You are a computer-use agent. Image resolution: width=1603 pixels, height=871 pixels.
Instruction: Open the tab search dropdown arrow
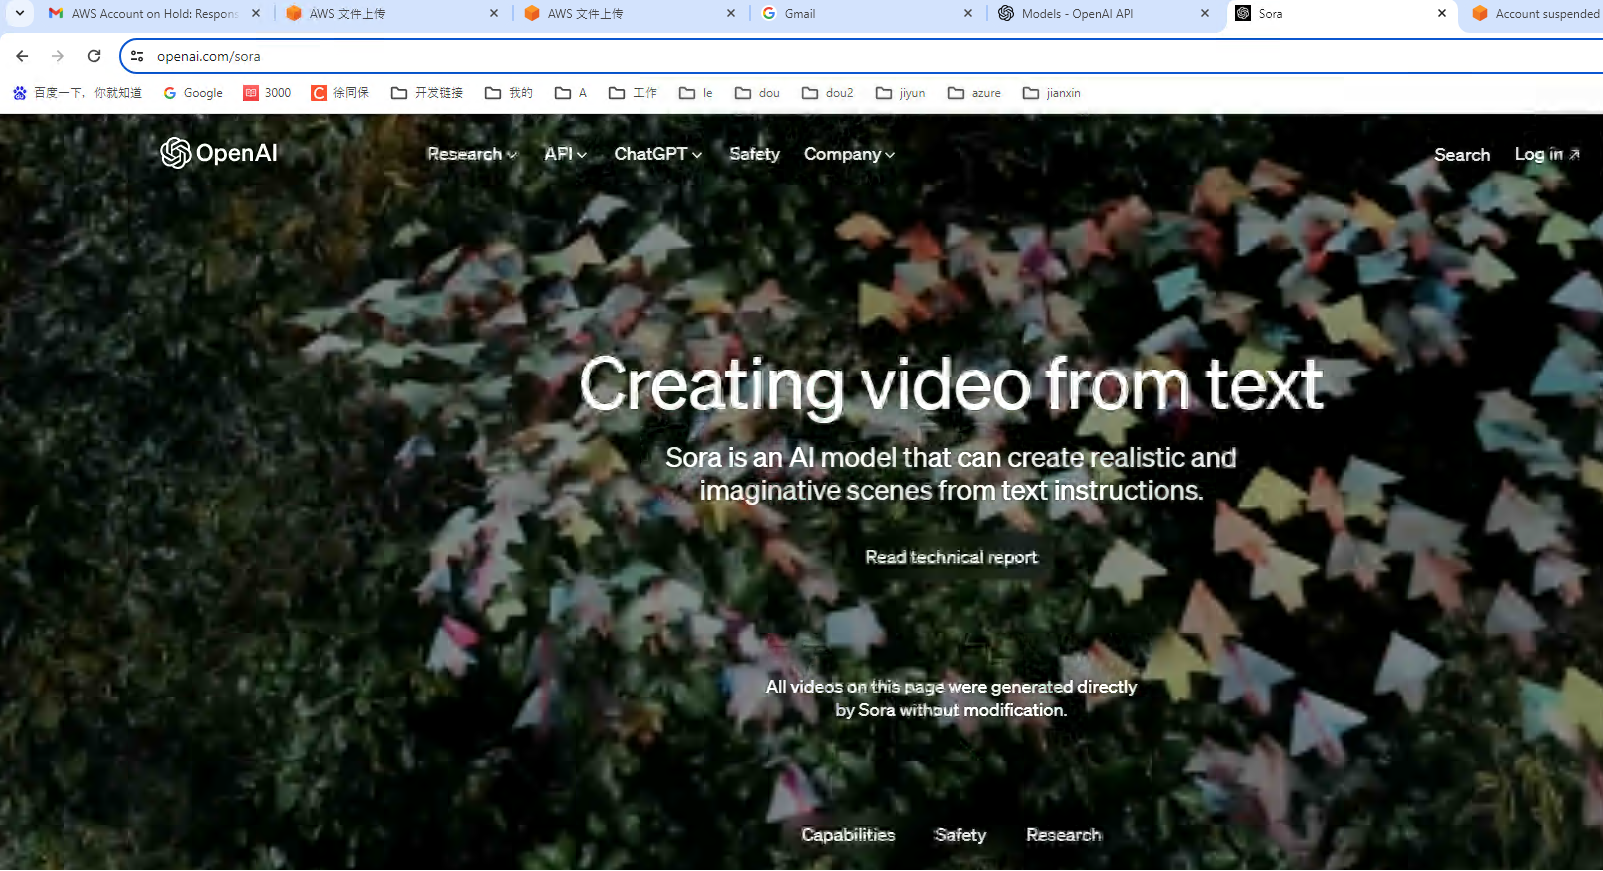[19, 13]
